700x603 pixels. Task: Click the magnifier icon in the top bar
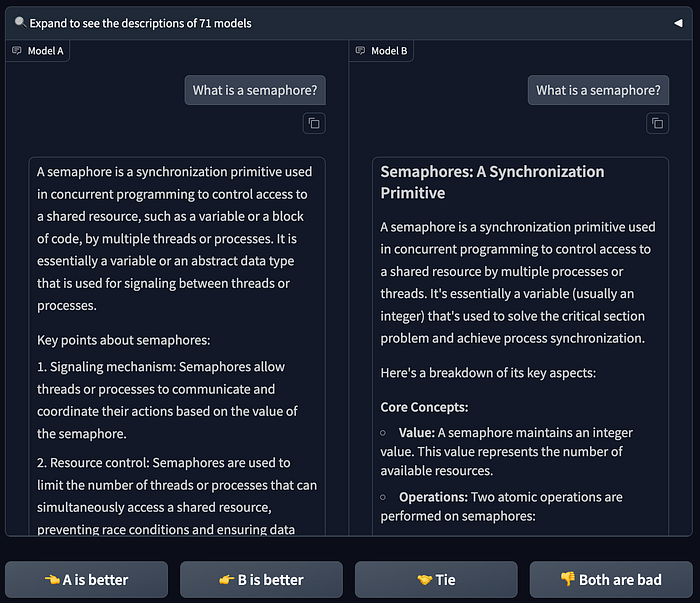(x=21, y=23)
